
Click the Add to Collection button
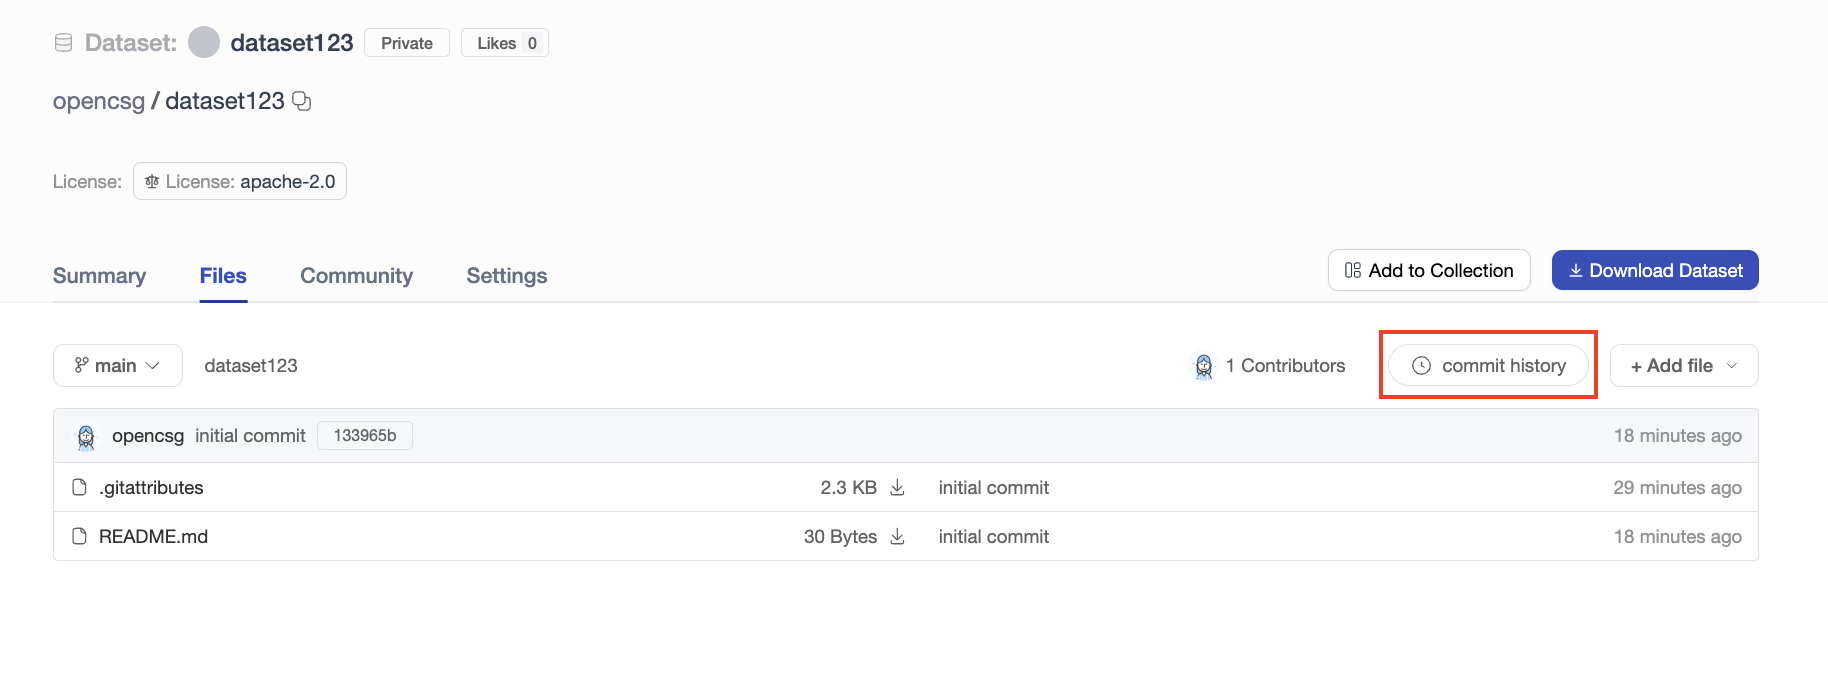pyautogui.click(x=1428, y=271)
